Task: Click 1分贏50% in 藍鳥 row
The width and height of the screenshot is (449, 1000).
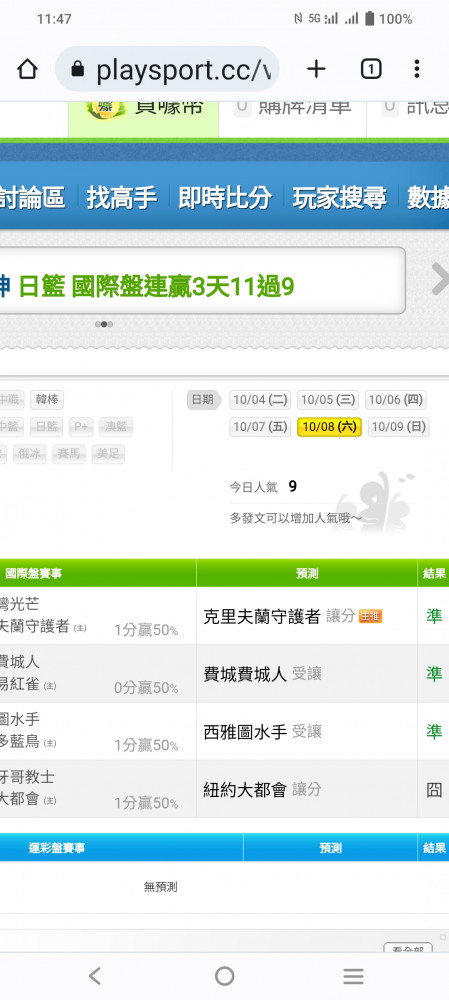Action: [x=146, y=746]
